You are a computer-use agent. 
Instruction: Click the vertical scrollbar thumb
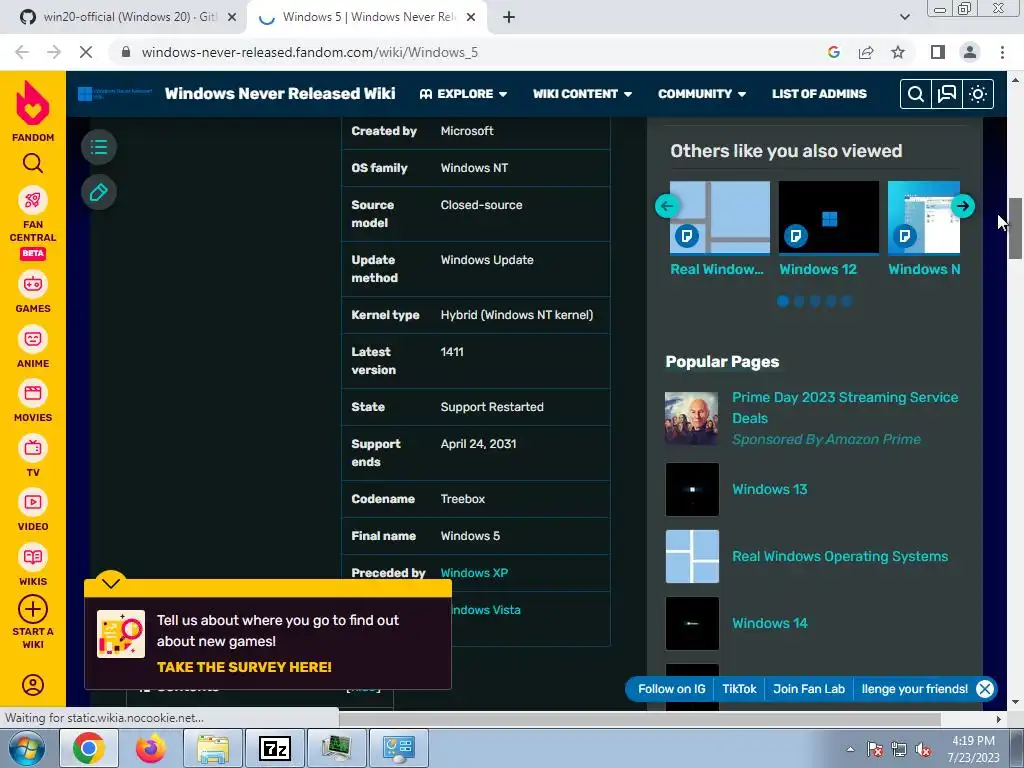(1015, 229)
